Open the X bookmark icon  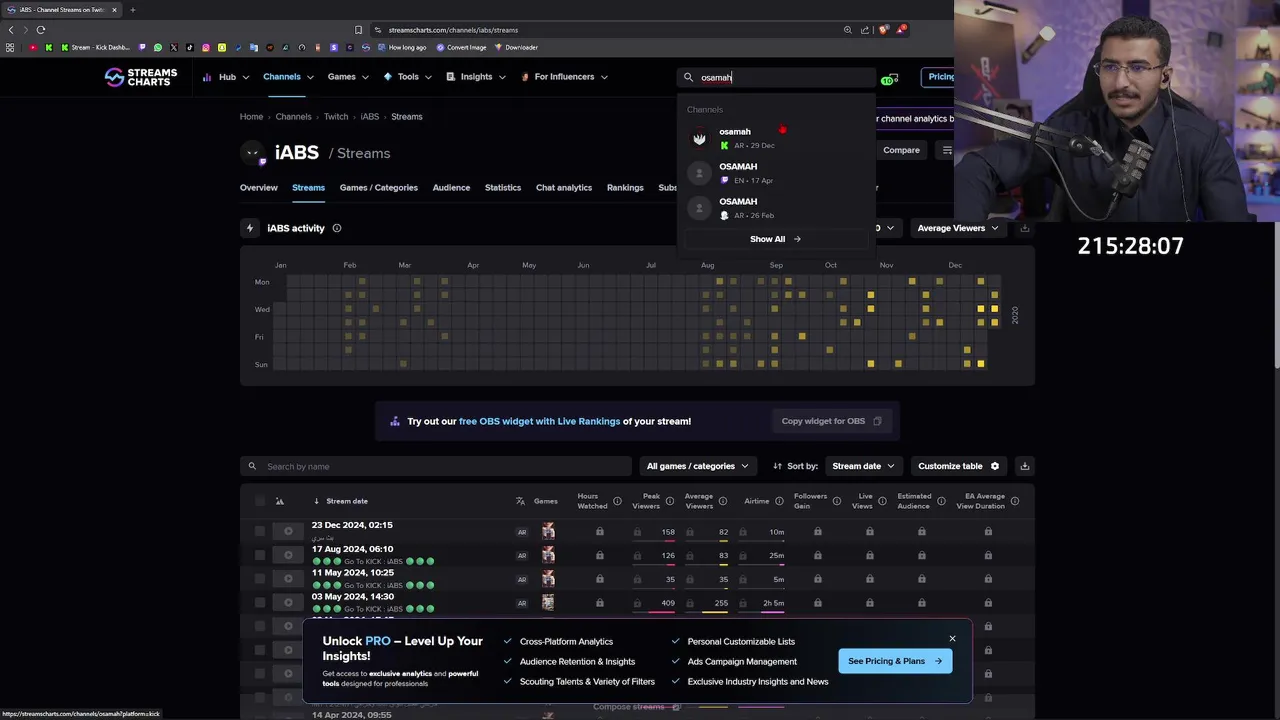pos(174,47)
